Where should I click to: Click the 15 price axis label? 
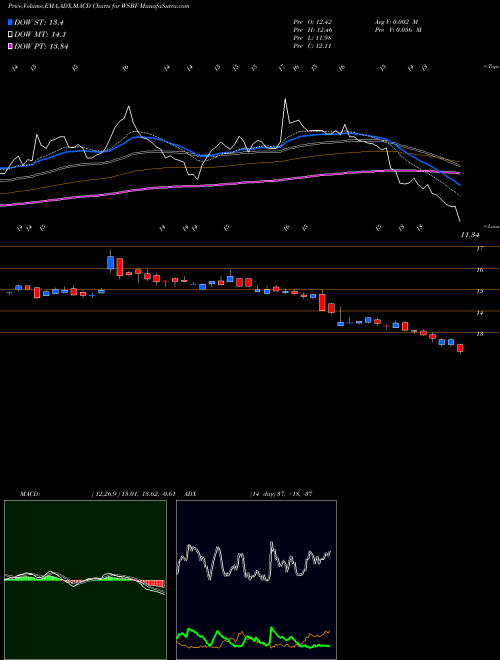[479, 291]
